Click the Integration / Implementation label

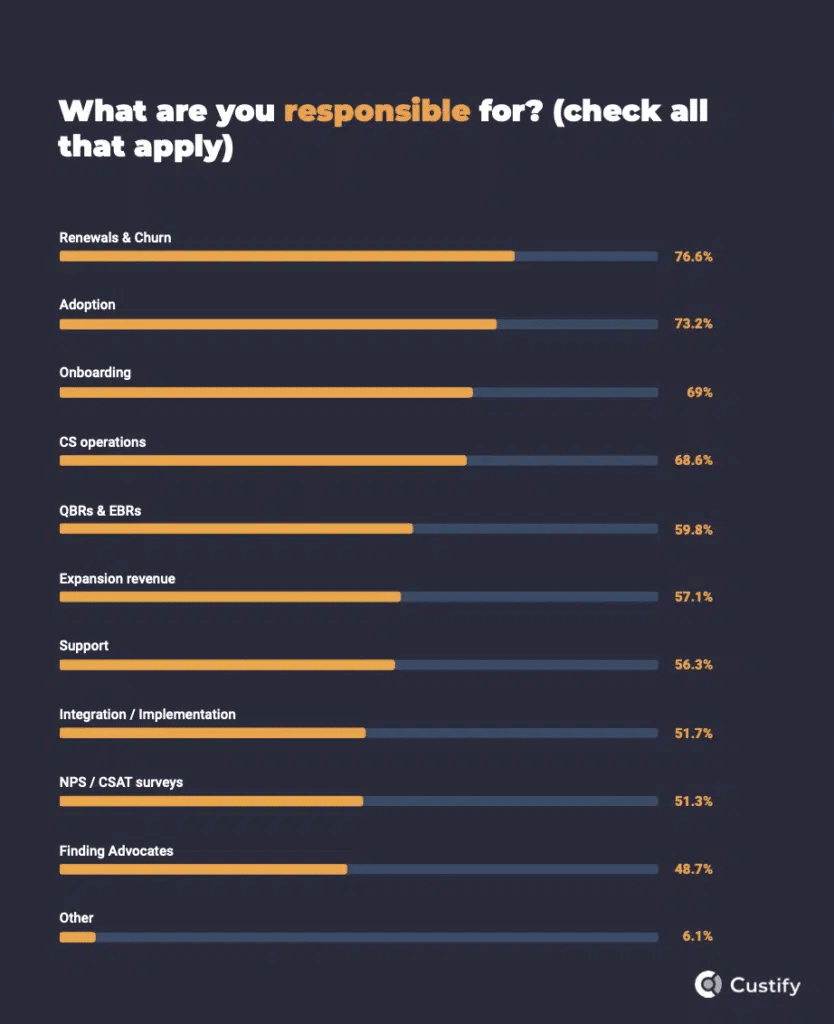[x=147, y=714]
